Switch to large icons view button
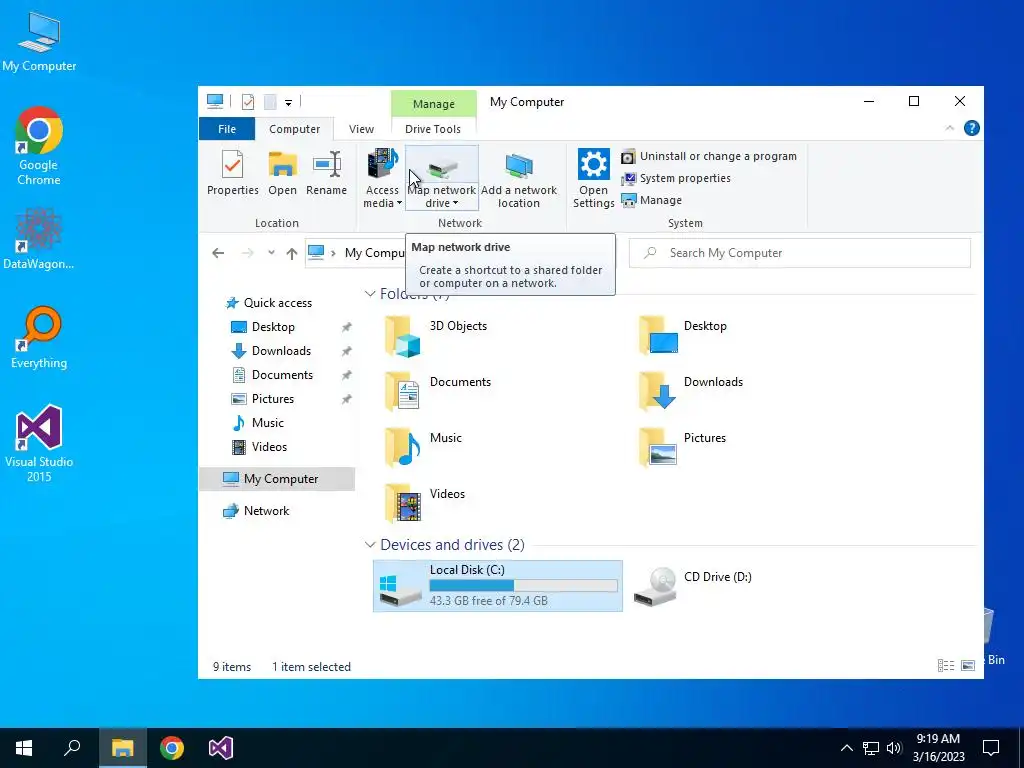1024x768 pixels. 968,665
